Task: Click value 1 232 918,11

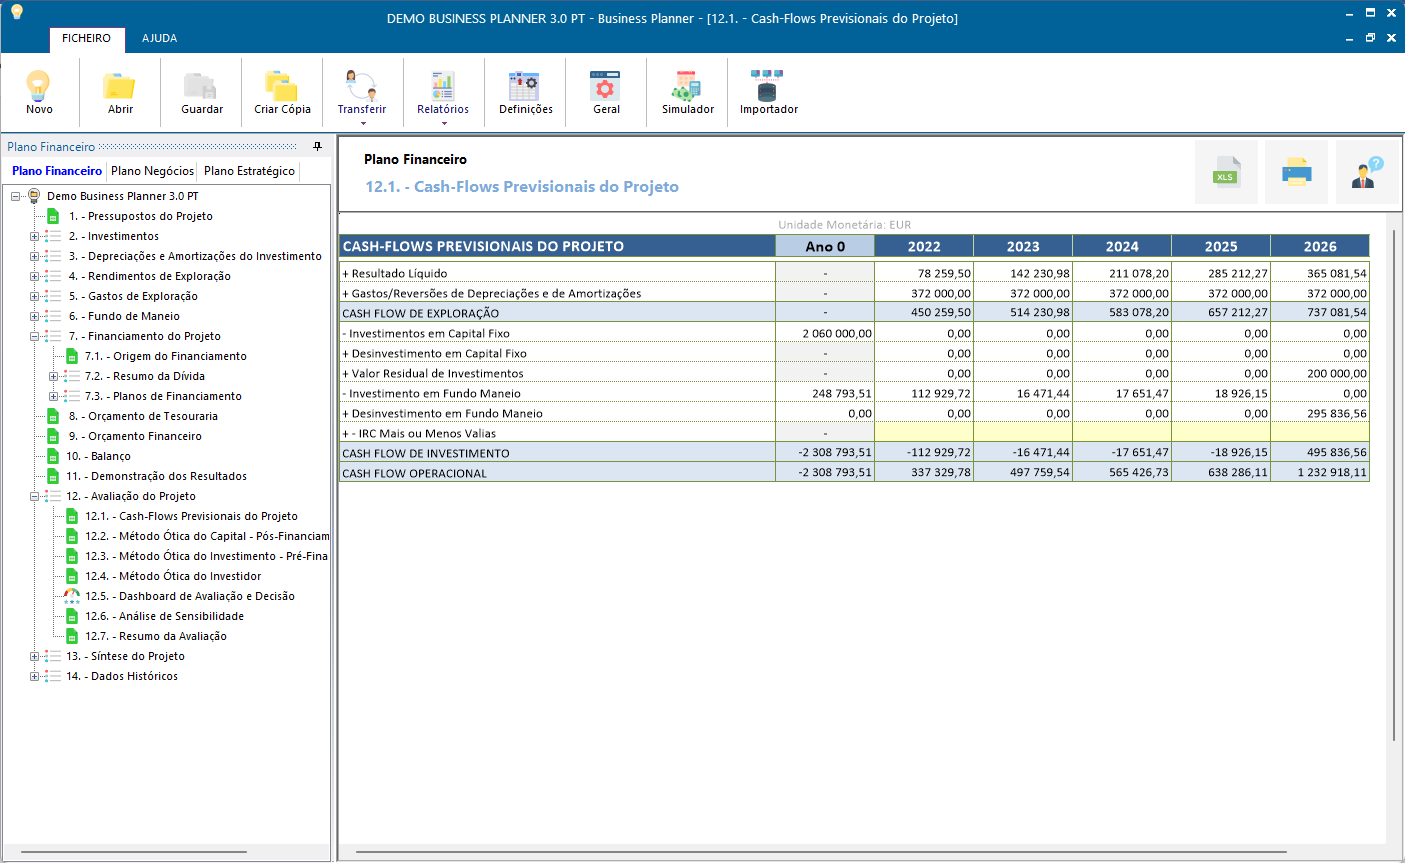Action: [1332, 473]
